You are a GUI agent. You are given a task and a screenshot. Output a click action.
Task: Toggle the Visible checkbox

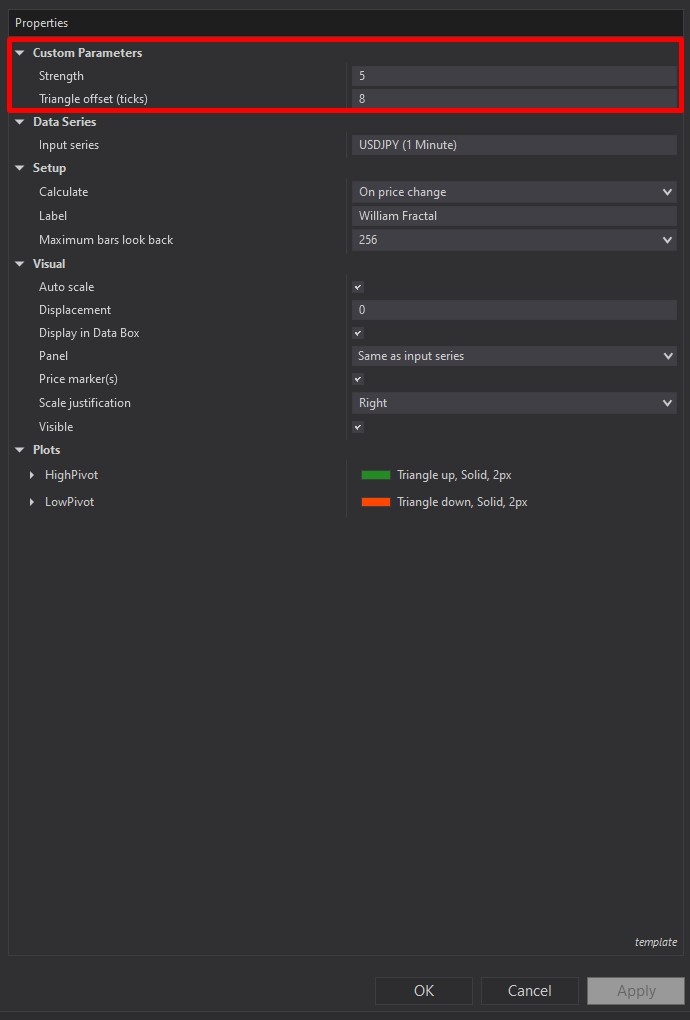(358, 427)
